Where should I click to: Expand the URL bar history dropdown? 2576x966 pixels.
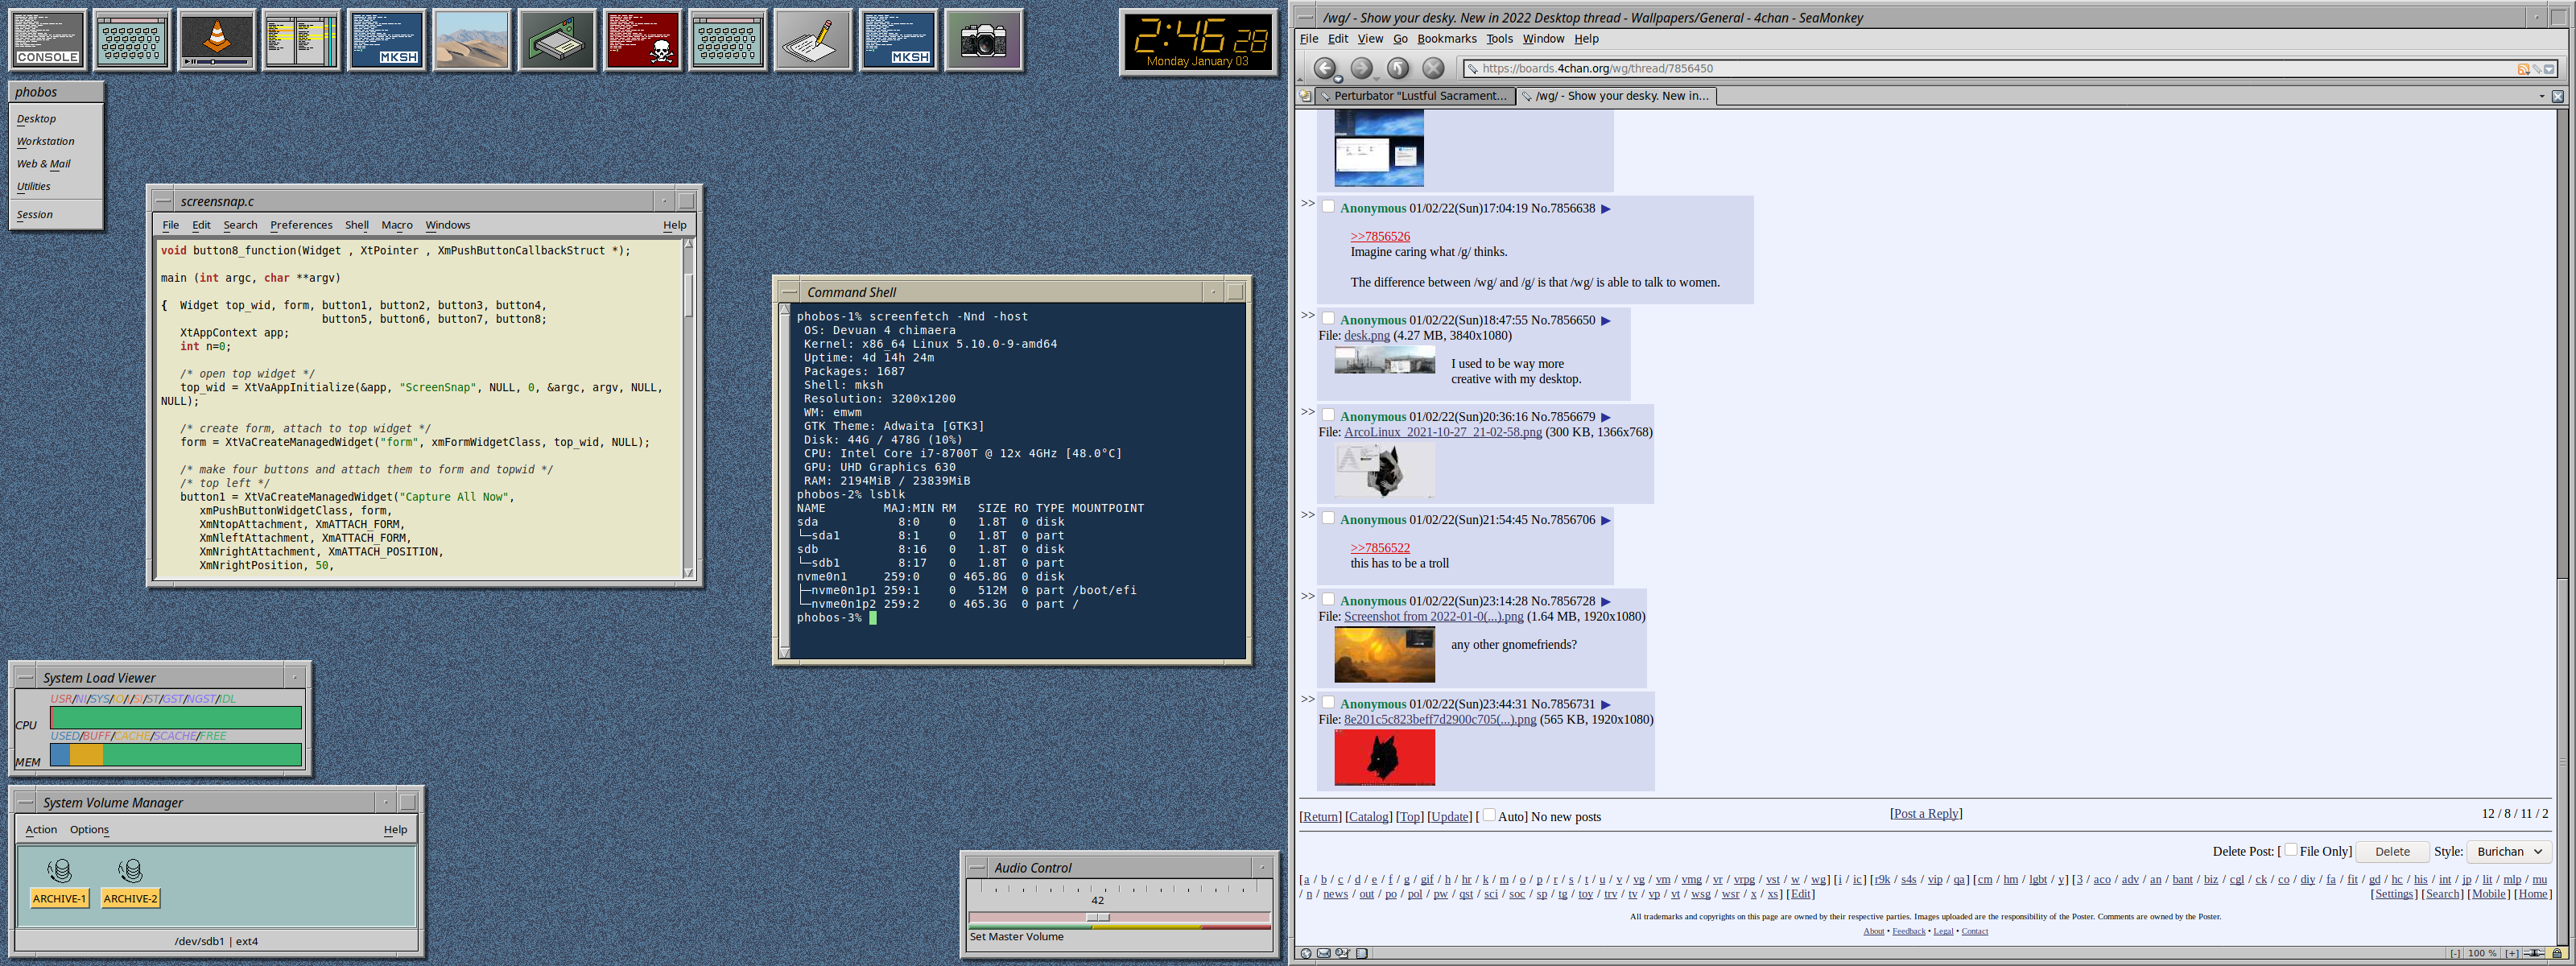2549,69
